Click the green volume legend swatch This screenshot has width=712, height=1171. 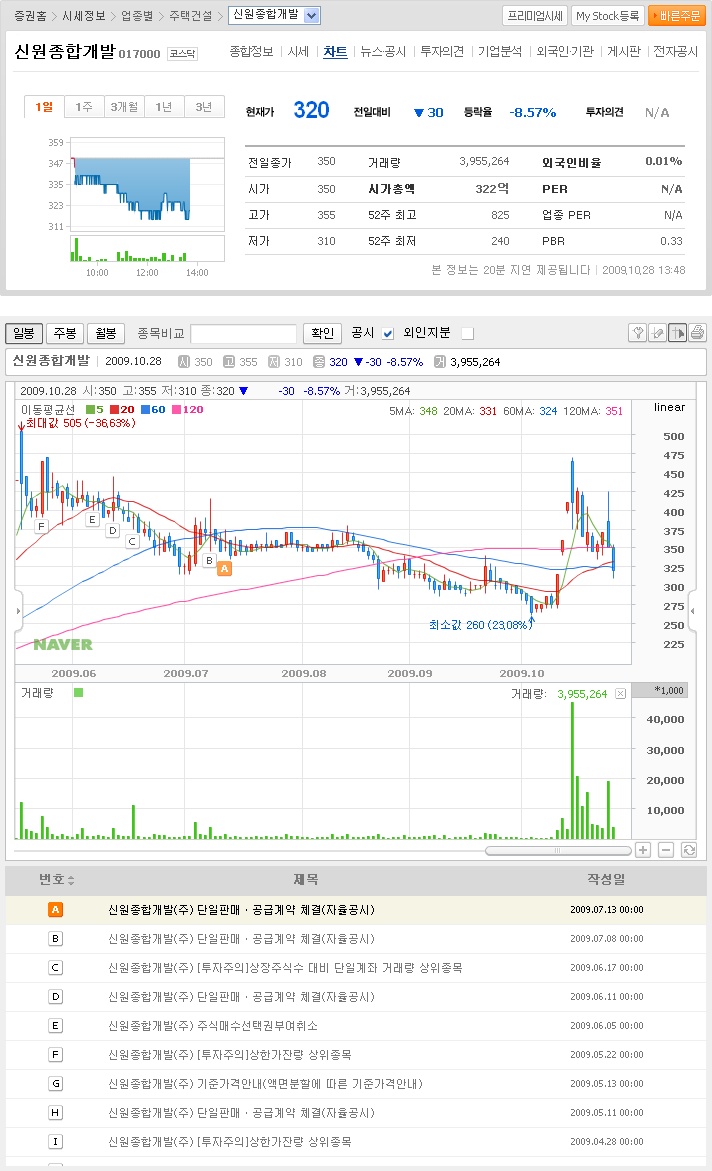[78, 692]
